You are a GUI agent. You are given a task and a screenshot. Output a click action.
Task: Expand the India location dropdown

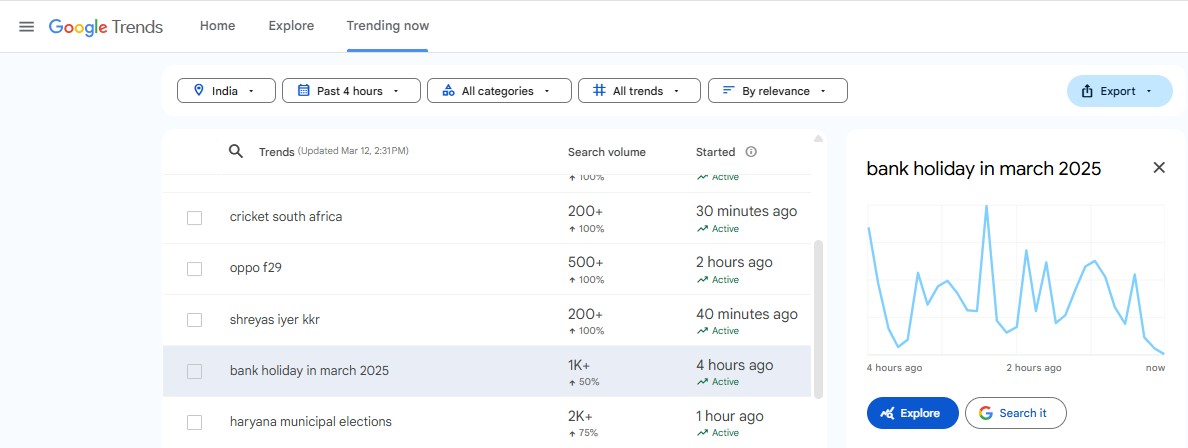(x=225, y=91)
